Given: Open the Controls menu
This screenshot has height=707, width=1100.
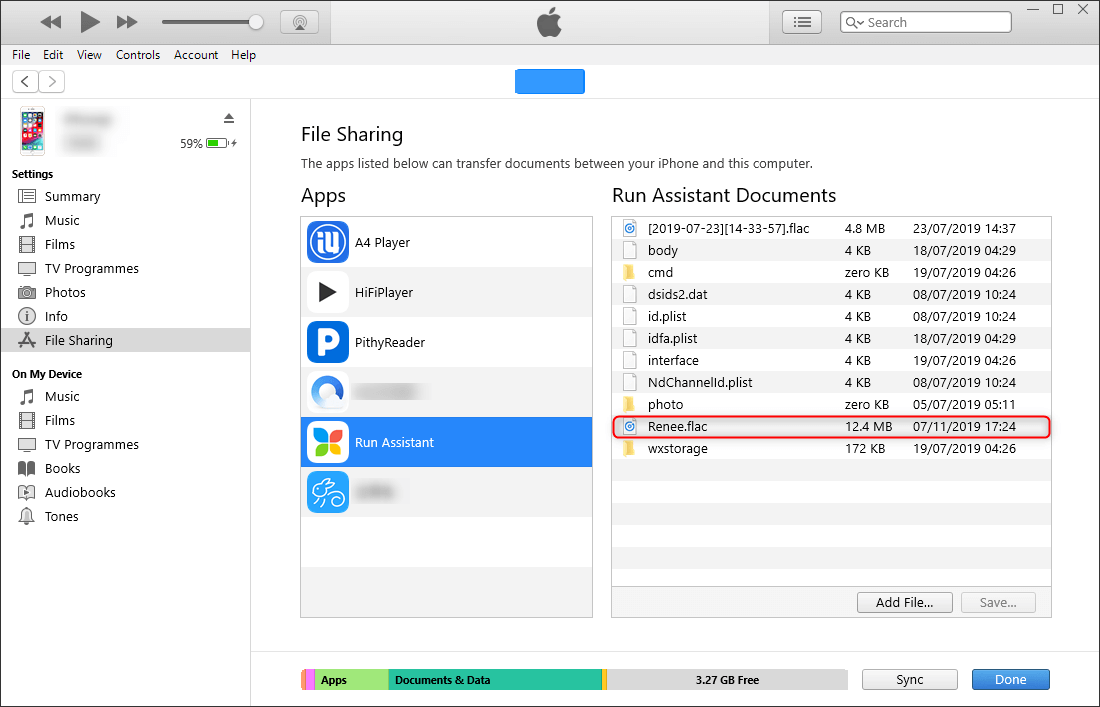Looking at the screenshot, I should pyautogui.click(x=138, y=55).
